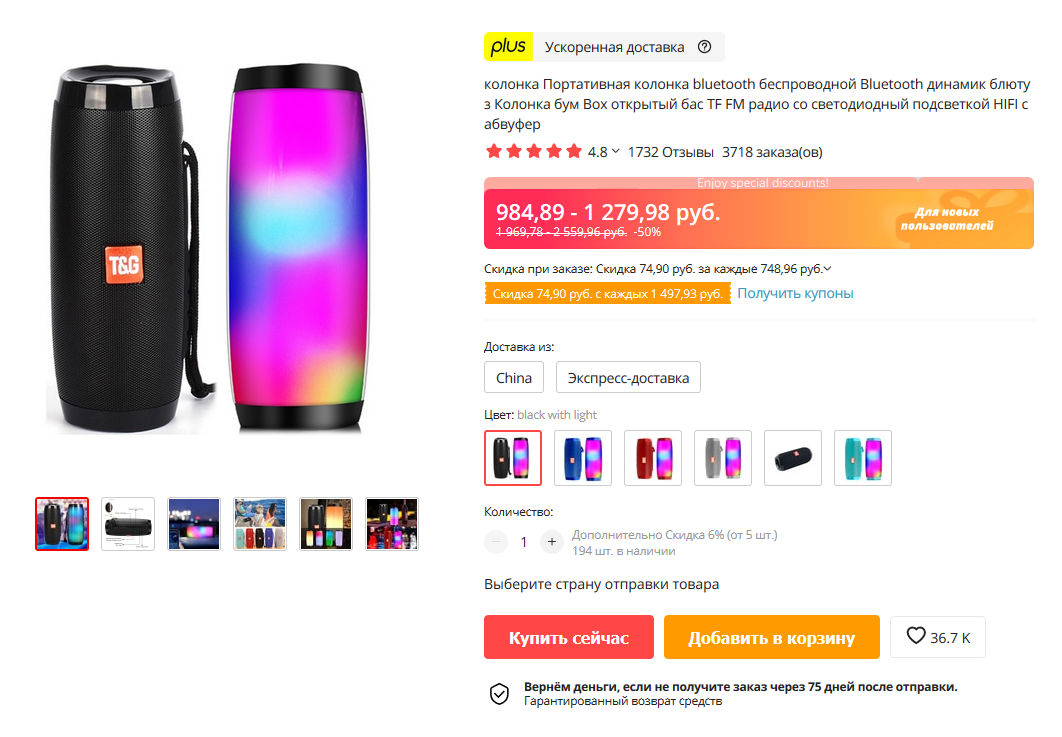Follow the Получить купоны link
The image size is (1062, 737).
point(795,293)
